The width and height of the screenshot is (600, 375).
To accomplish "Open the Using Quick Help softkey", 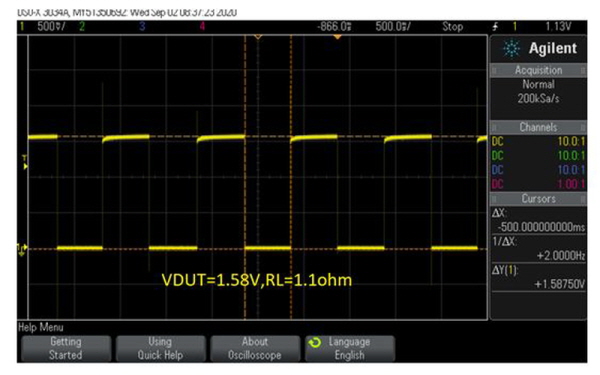I will pyautogui.click(x=160, y=348).
